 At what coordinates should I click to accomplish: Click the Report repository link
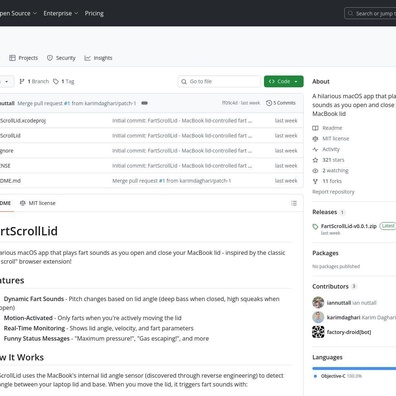(x=333, y=192)
